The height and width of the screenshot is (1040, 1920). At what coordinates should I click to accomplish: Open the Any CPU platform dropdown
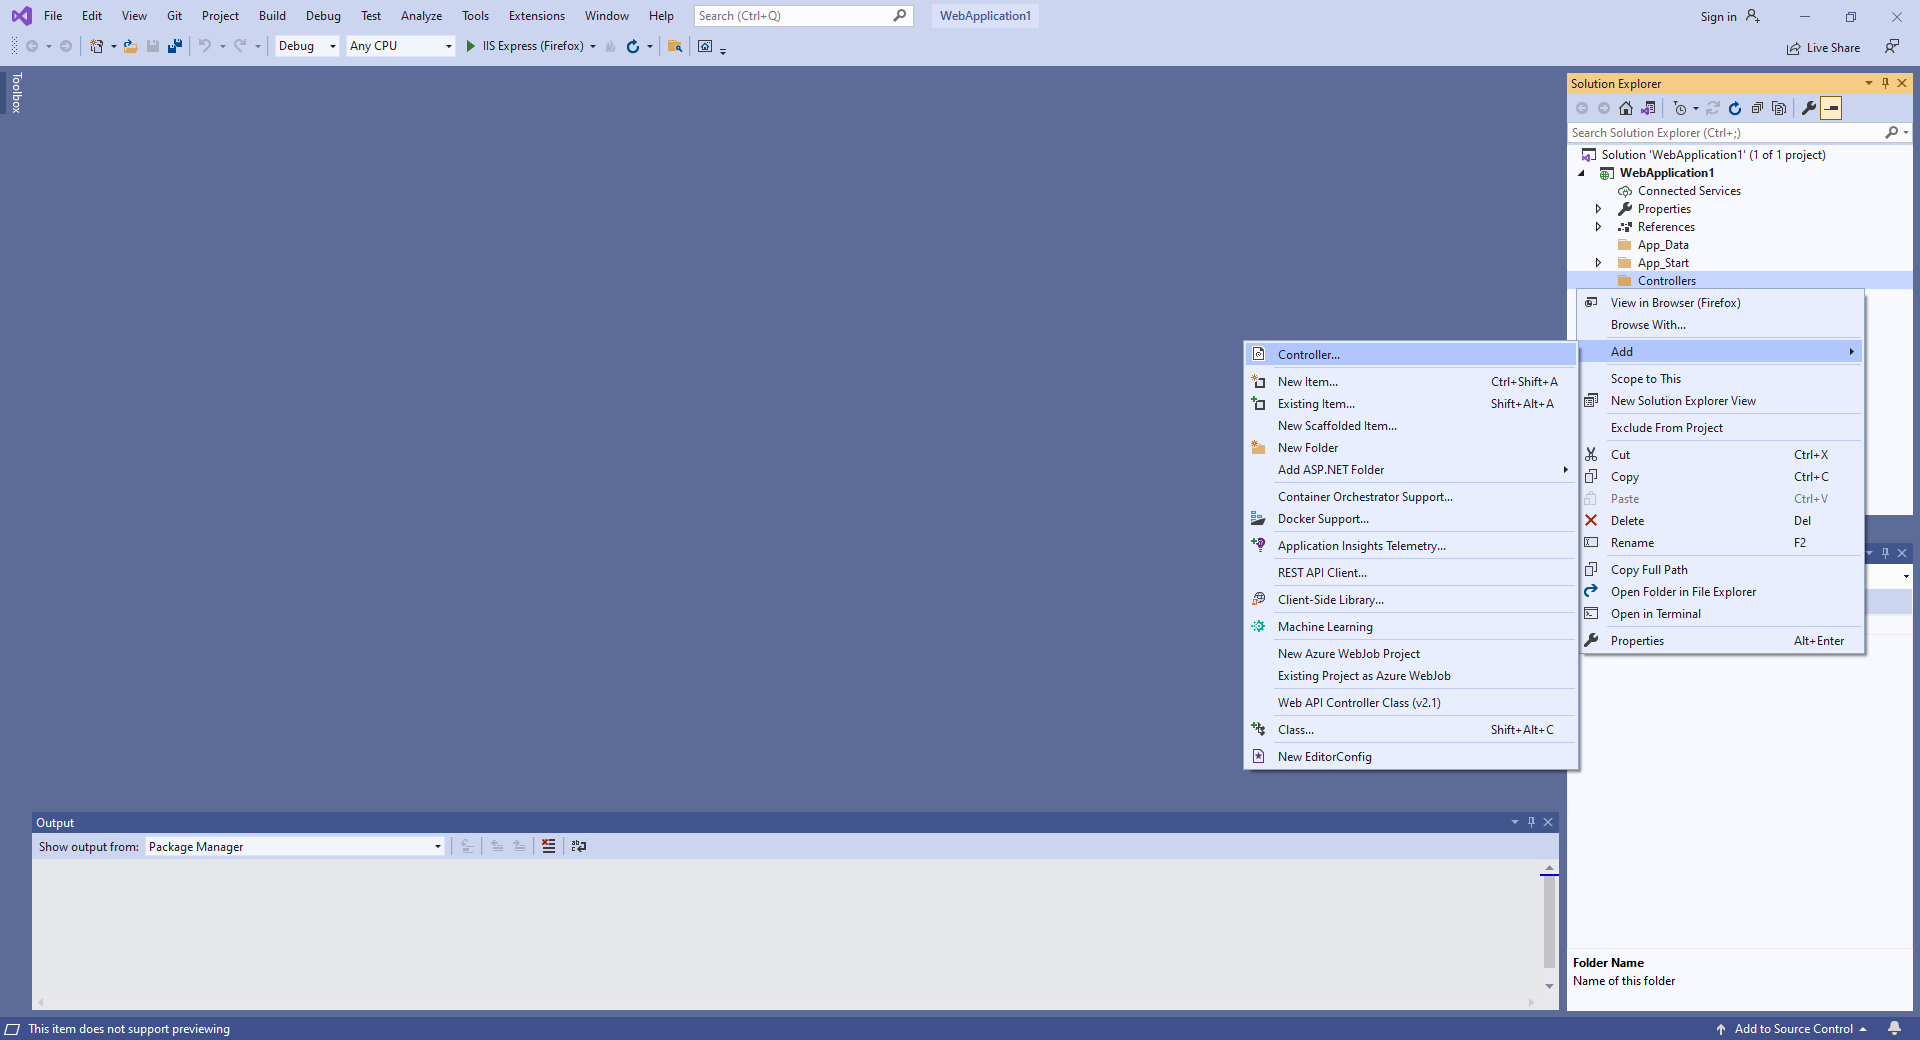point(400,46)
